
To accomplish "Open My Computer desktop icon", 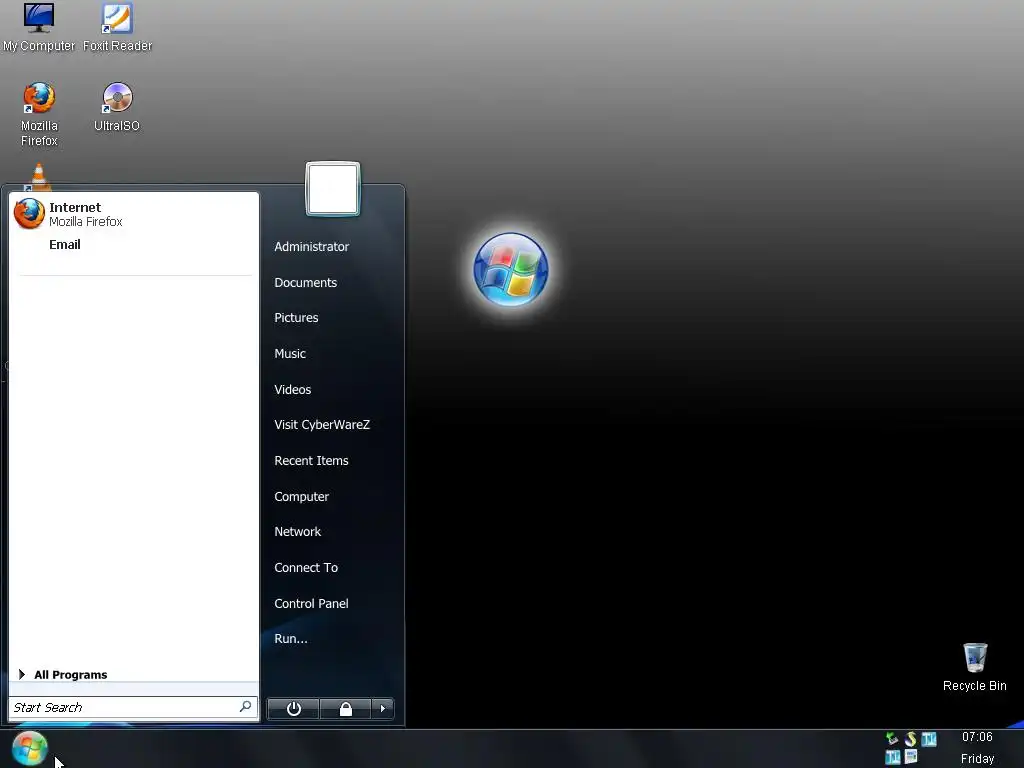I will (39, 27).
